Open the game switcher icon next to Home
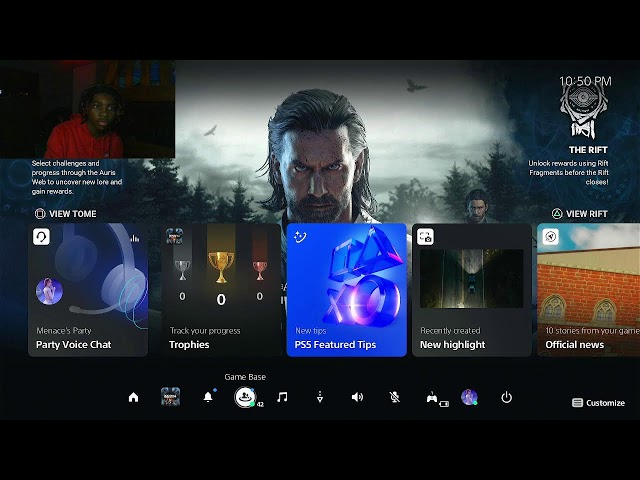The image size is (640, 480). click(x=170, y=397)
